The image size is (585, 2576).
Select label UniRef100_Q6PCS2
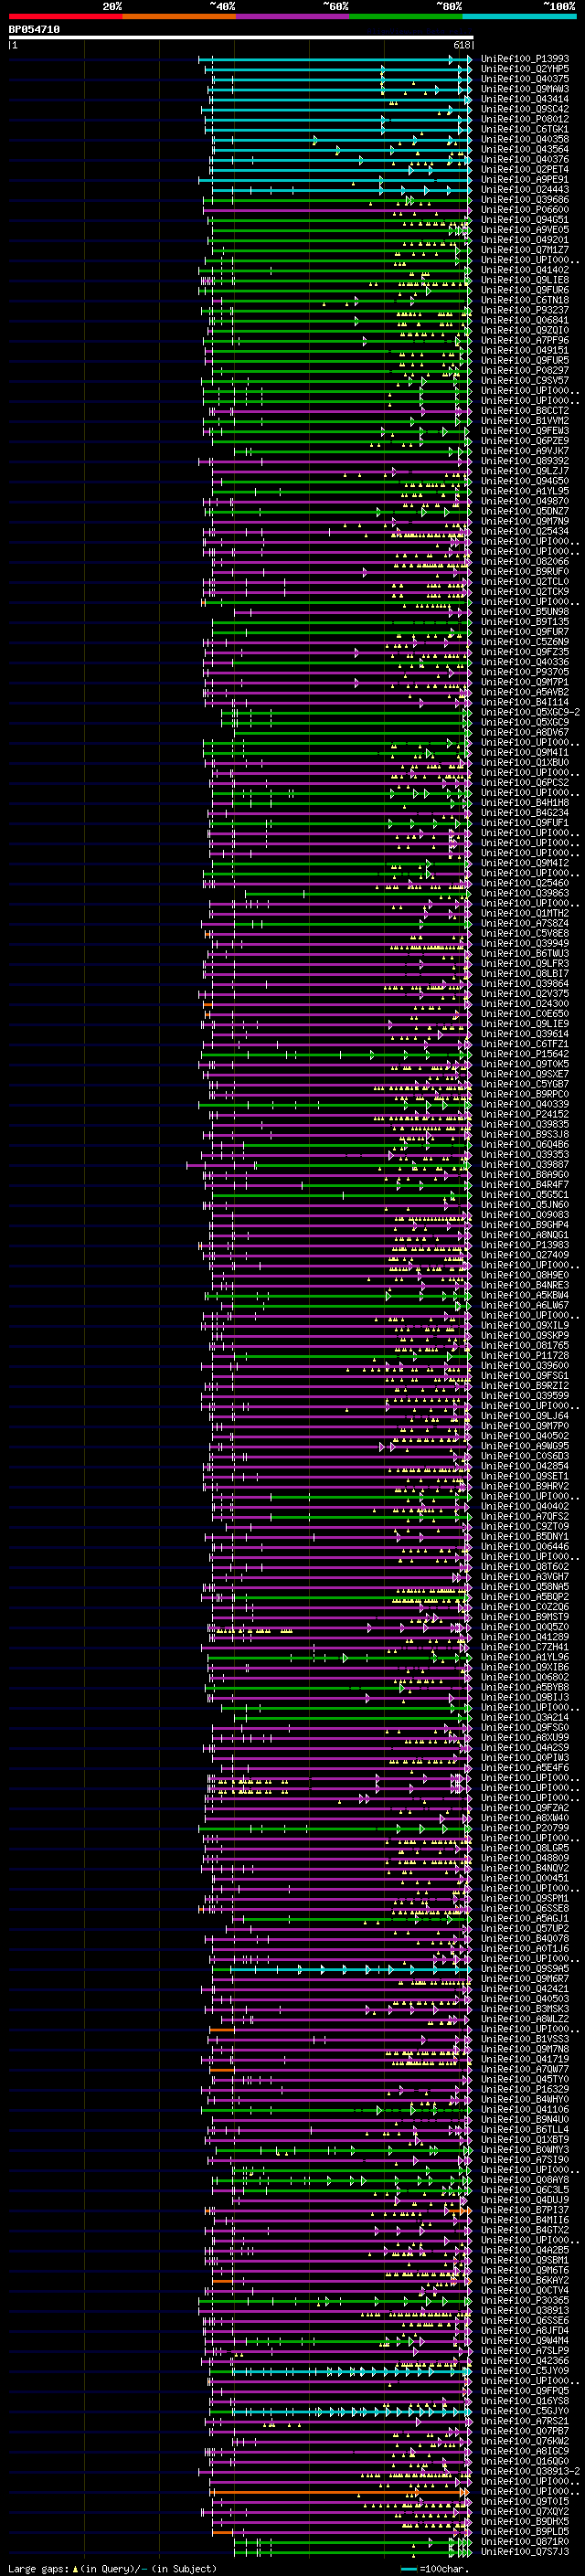(525, 783)
